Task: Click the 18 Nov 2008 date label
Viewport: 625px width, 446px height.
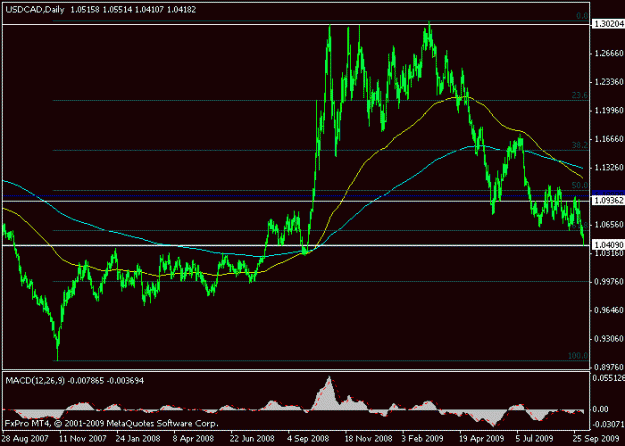Action: pyautogui.click(x=368, y=438)
